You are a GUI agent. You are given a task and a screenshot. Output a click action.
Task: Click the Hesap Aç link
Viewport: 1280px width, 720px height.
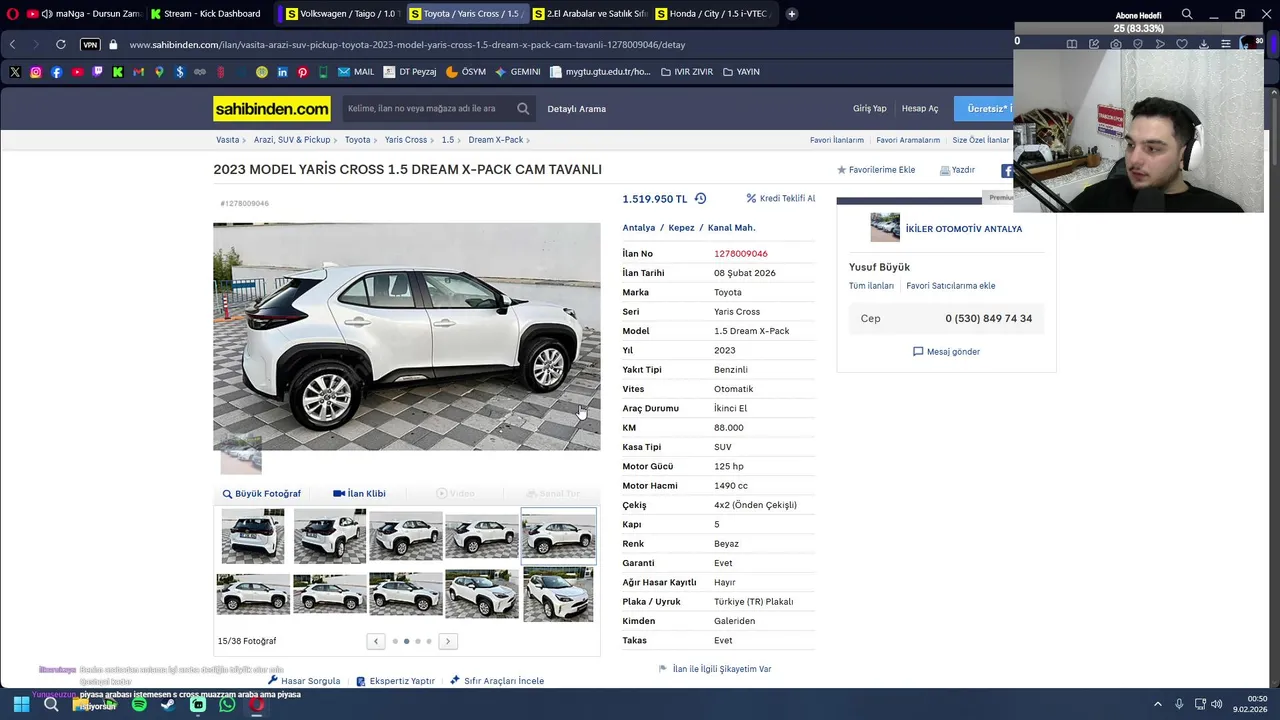(x=920, y=108)
